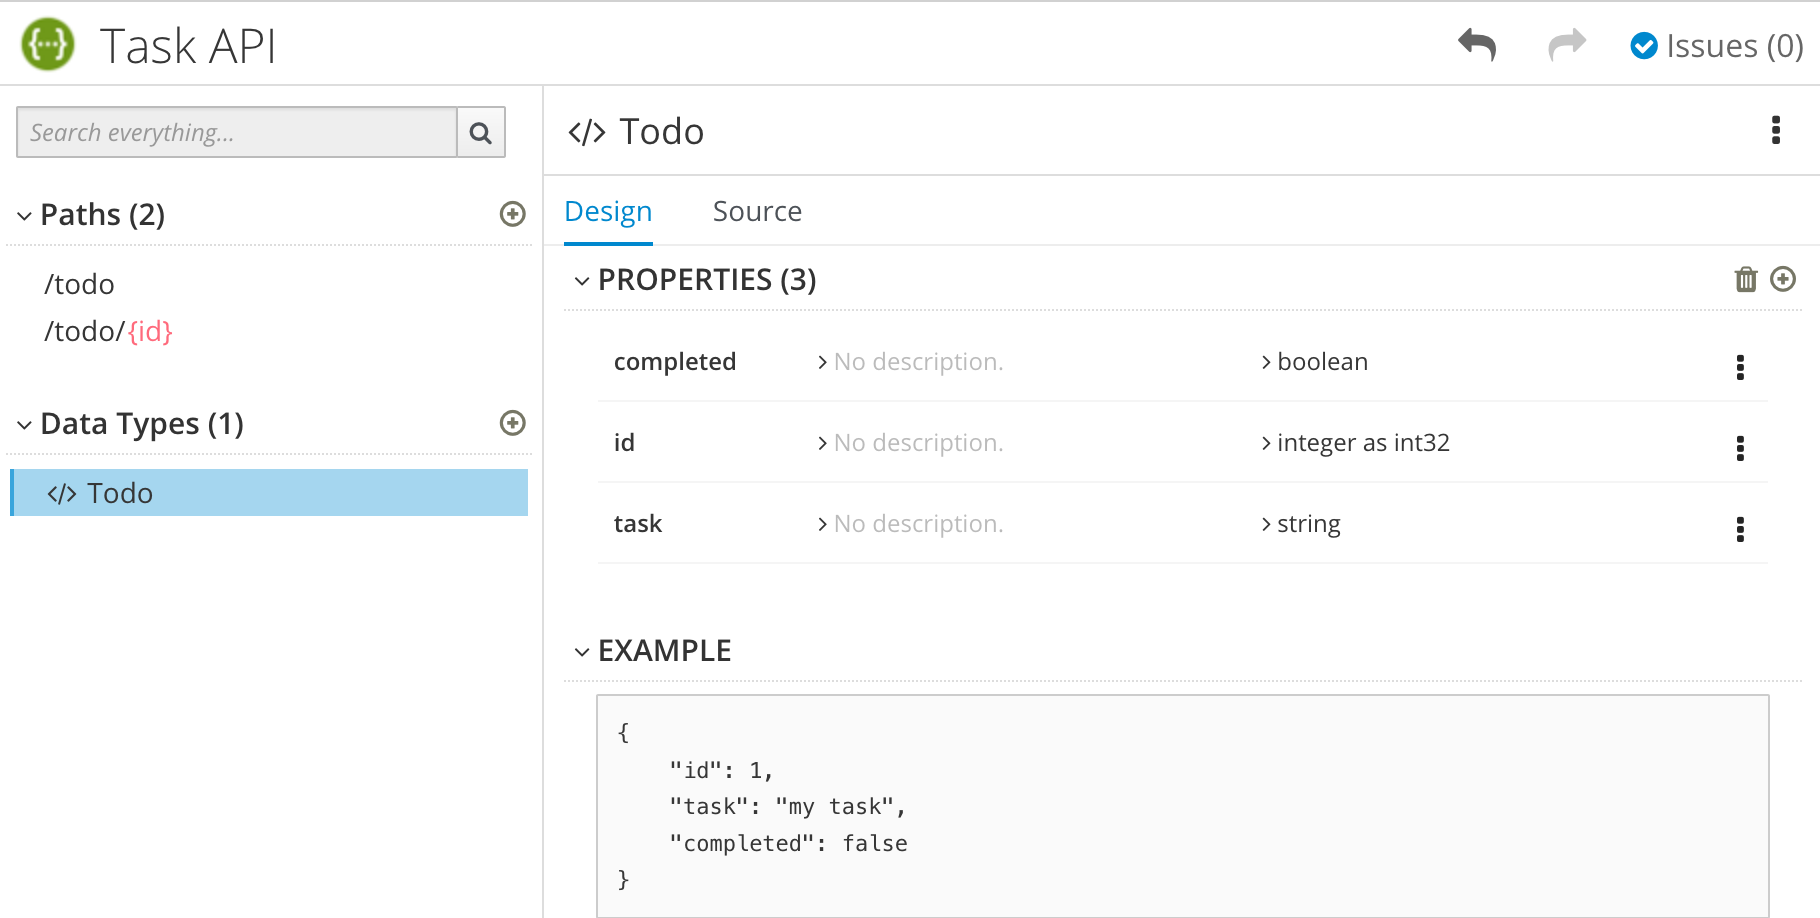1820x918 pixels.
Task: Open the Issues panel
Action: pyautogui.click(x=1714, y=45)
